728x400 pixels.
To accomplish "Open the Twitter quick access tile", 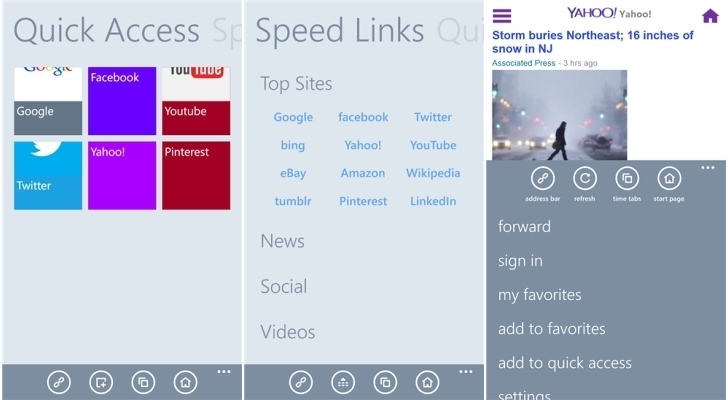I will tap(48, 175).
